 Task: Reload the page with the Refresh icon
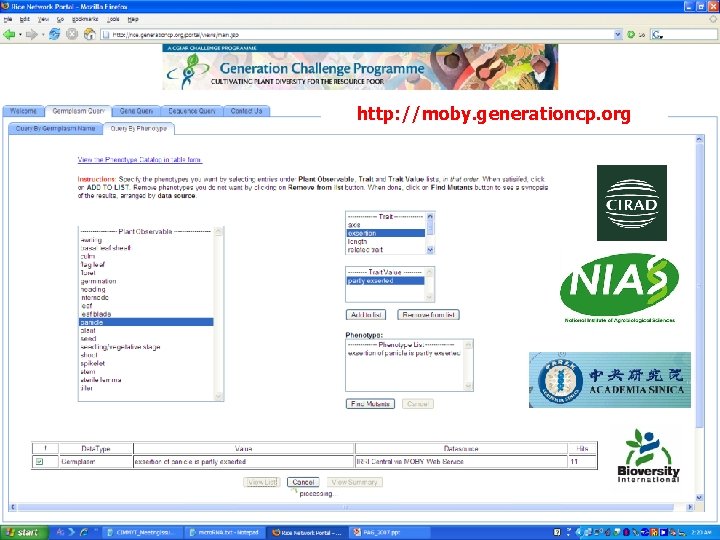55,34
